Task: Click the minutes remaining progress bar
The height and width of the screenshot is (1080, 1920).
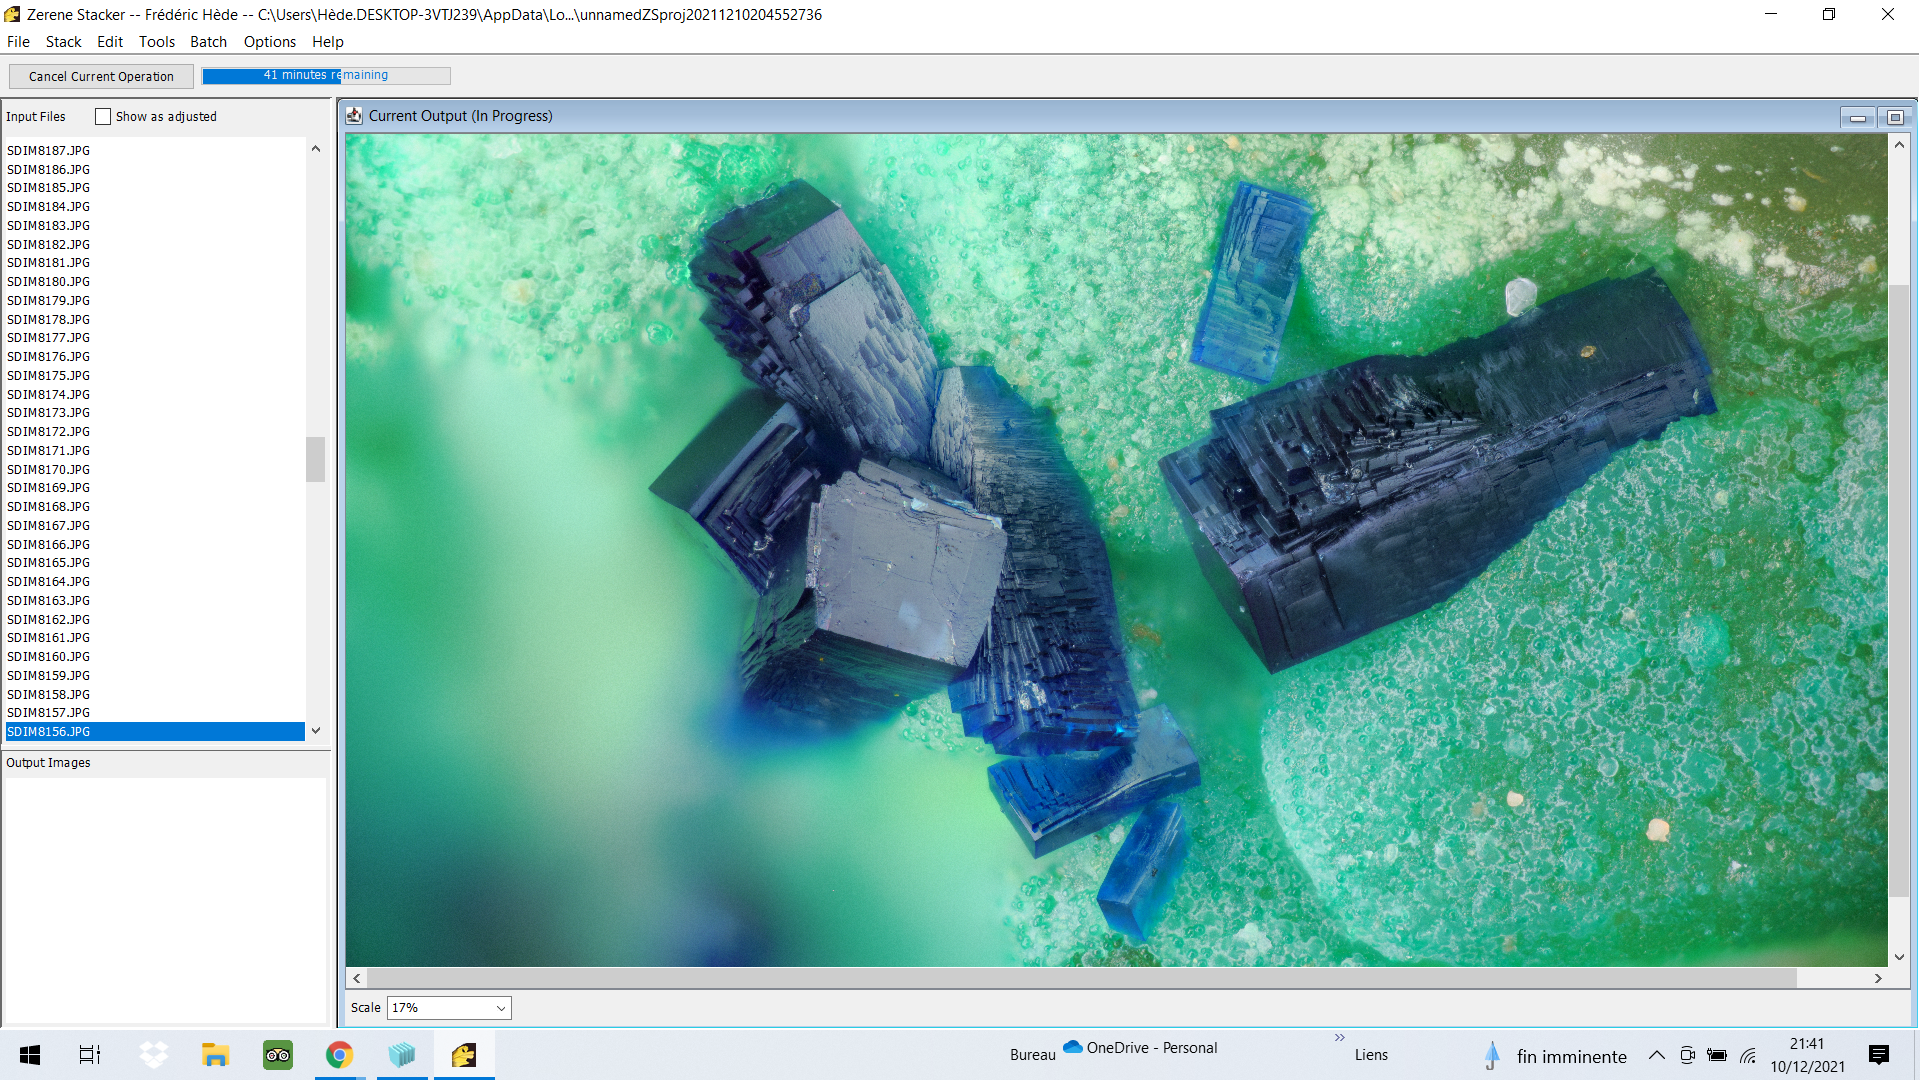Action: tap(326, 76)
